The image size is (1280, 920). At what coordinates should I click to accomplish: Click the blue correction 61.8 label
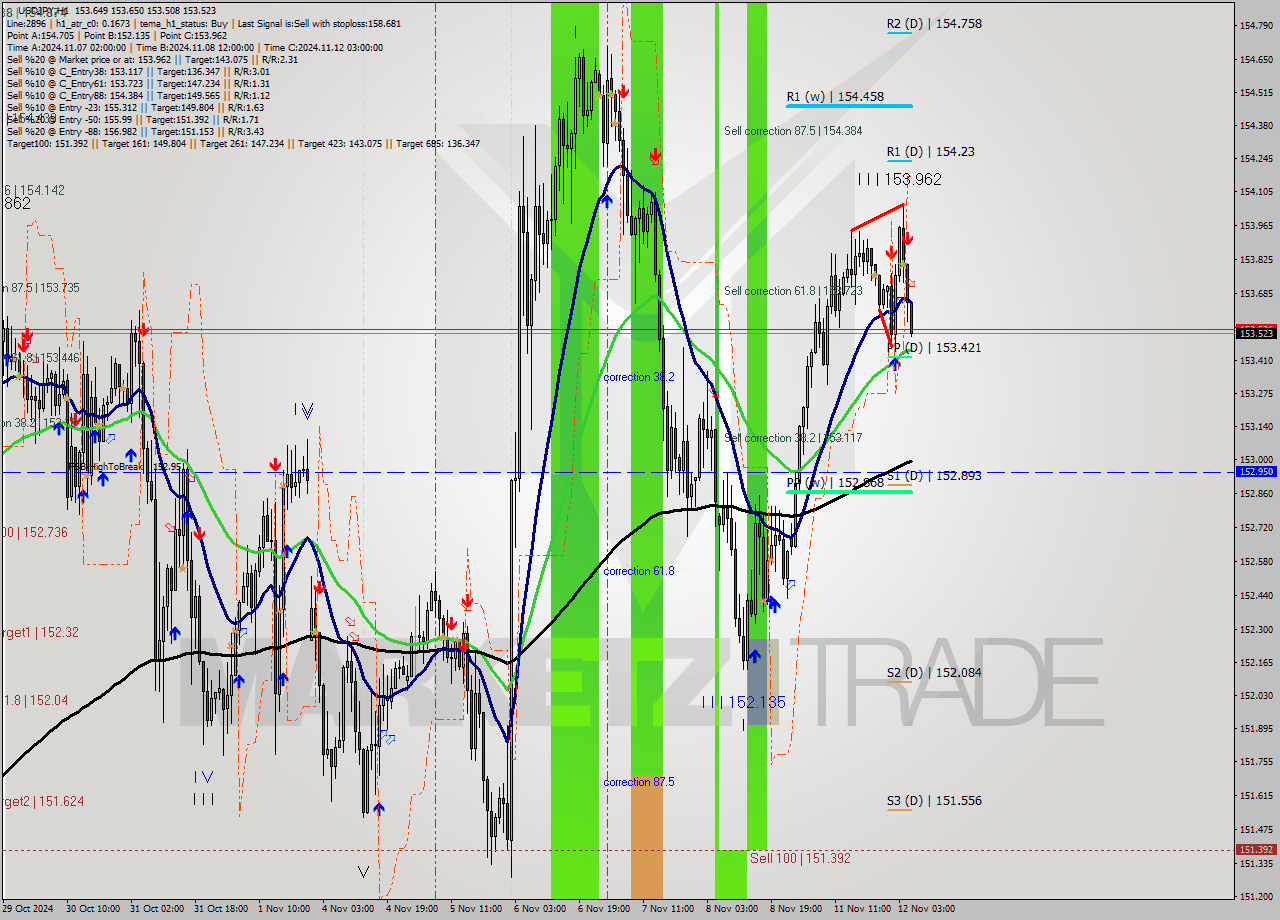638,571
